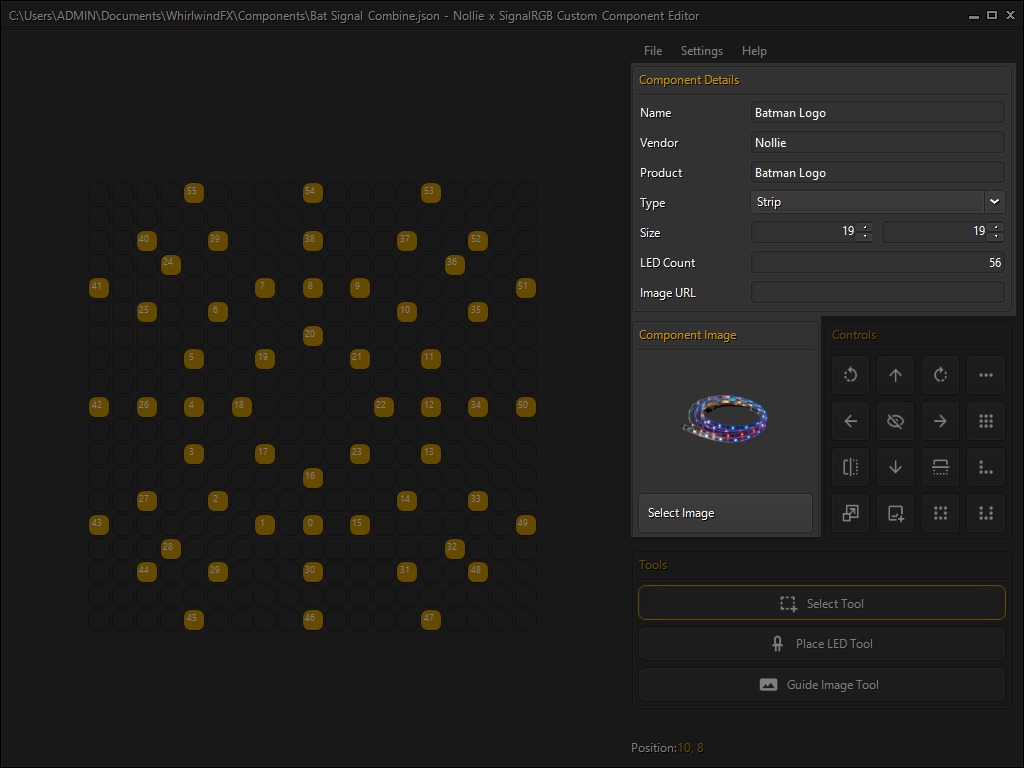Rotate the layout clockwise

940,375
